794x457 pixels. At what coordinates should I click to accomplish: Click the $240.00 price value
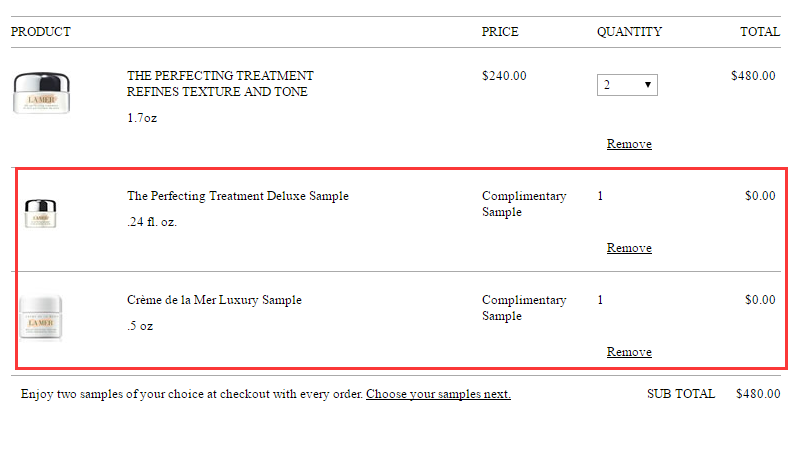[x=504, y=76]
